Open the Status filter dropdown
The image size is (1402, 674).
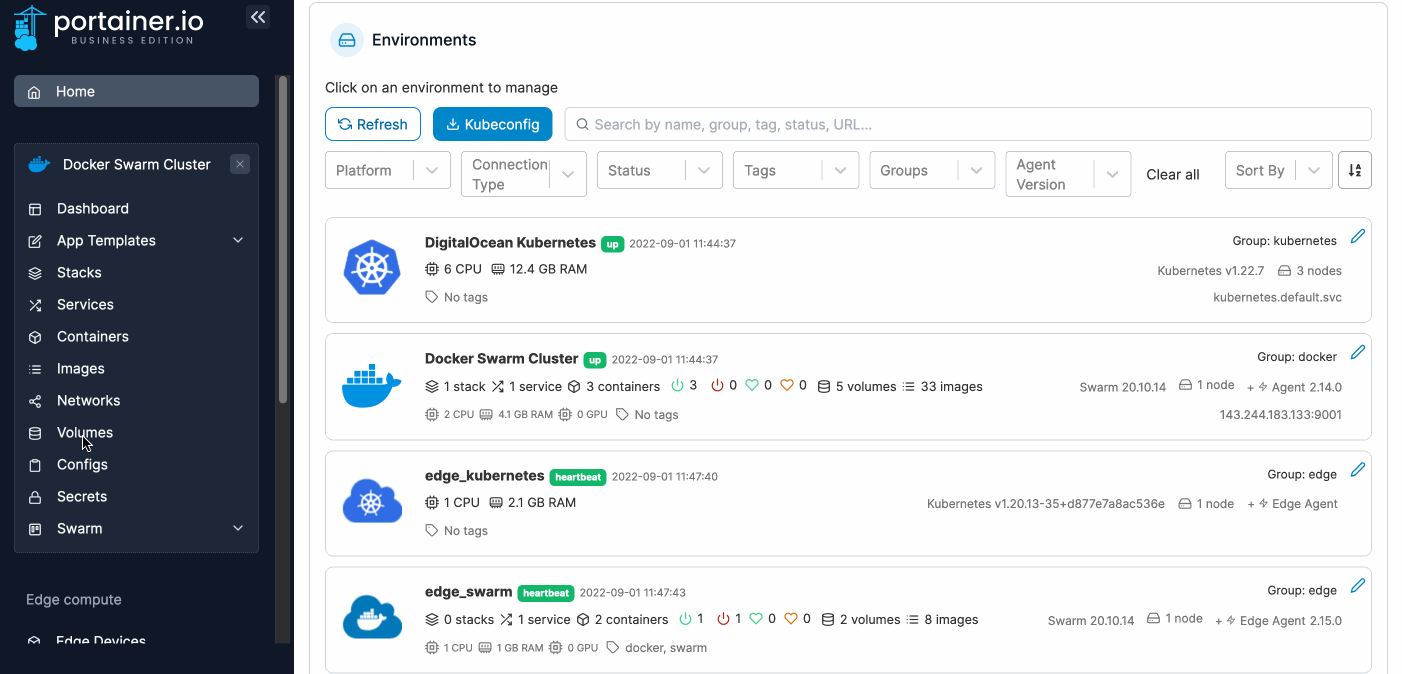(x=659, y=171)
